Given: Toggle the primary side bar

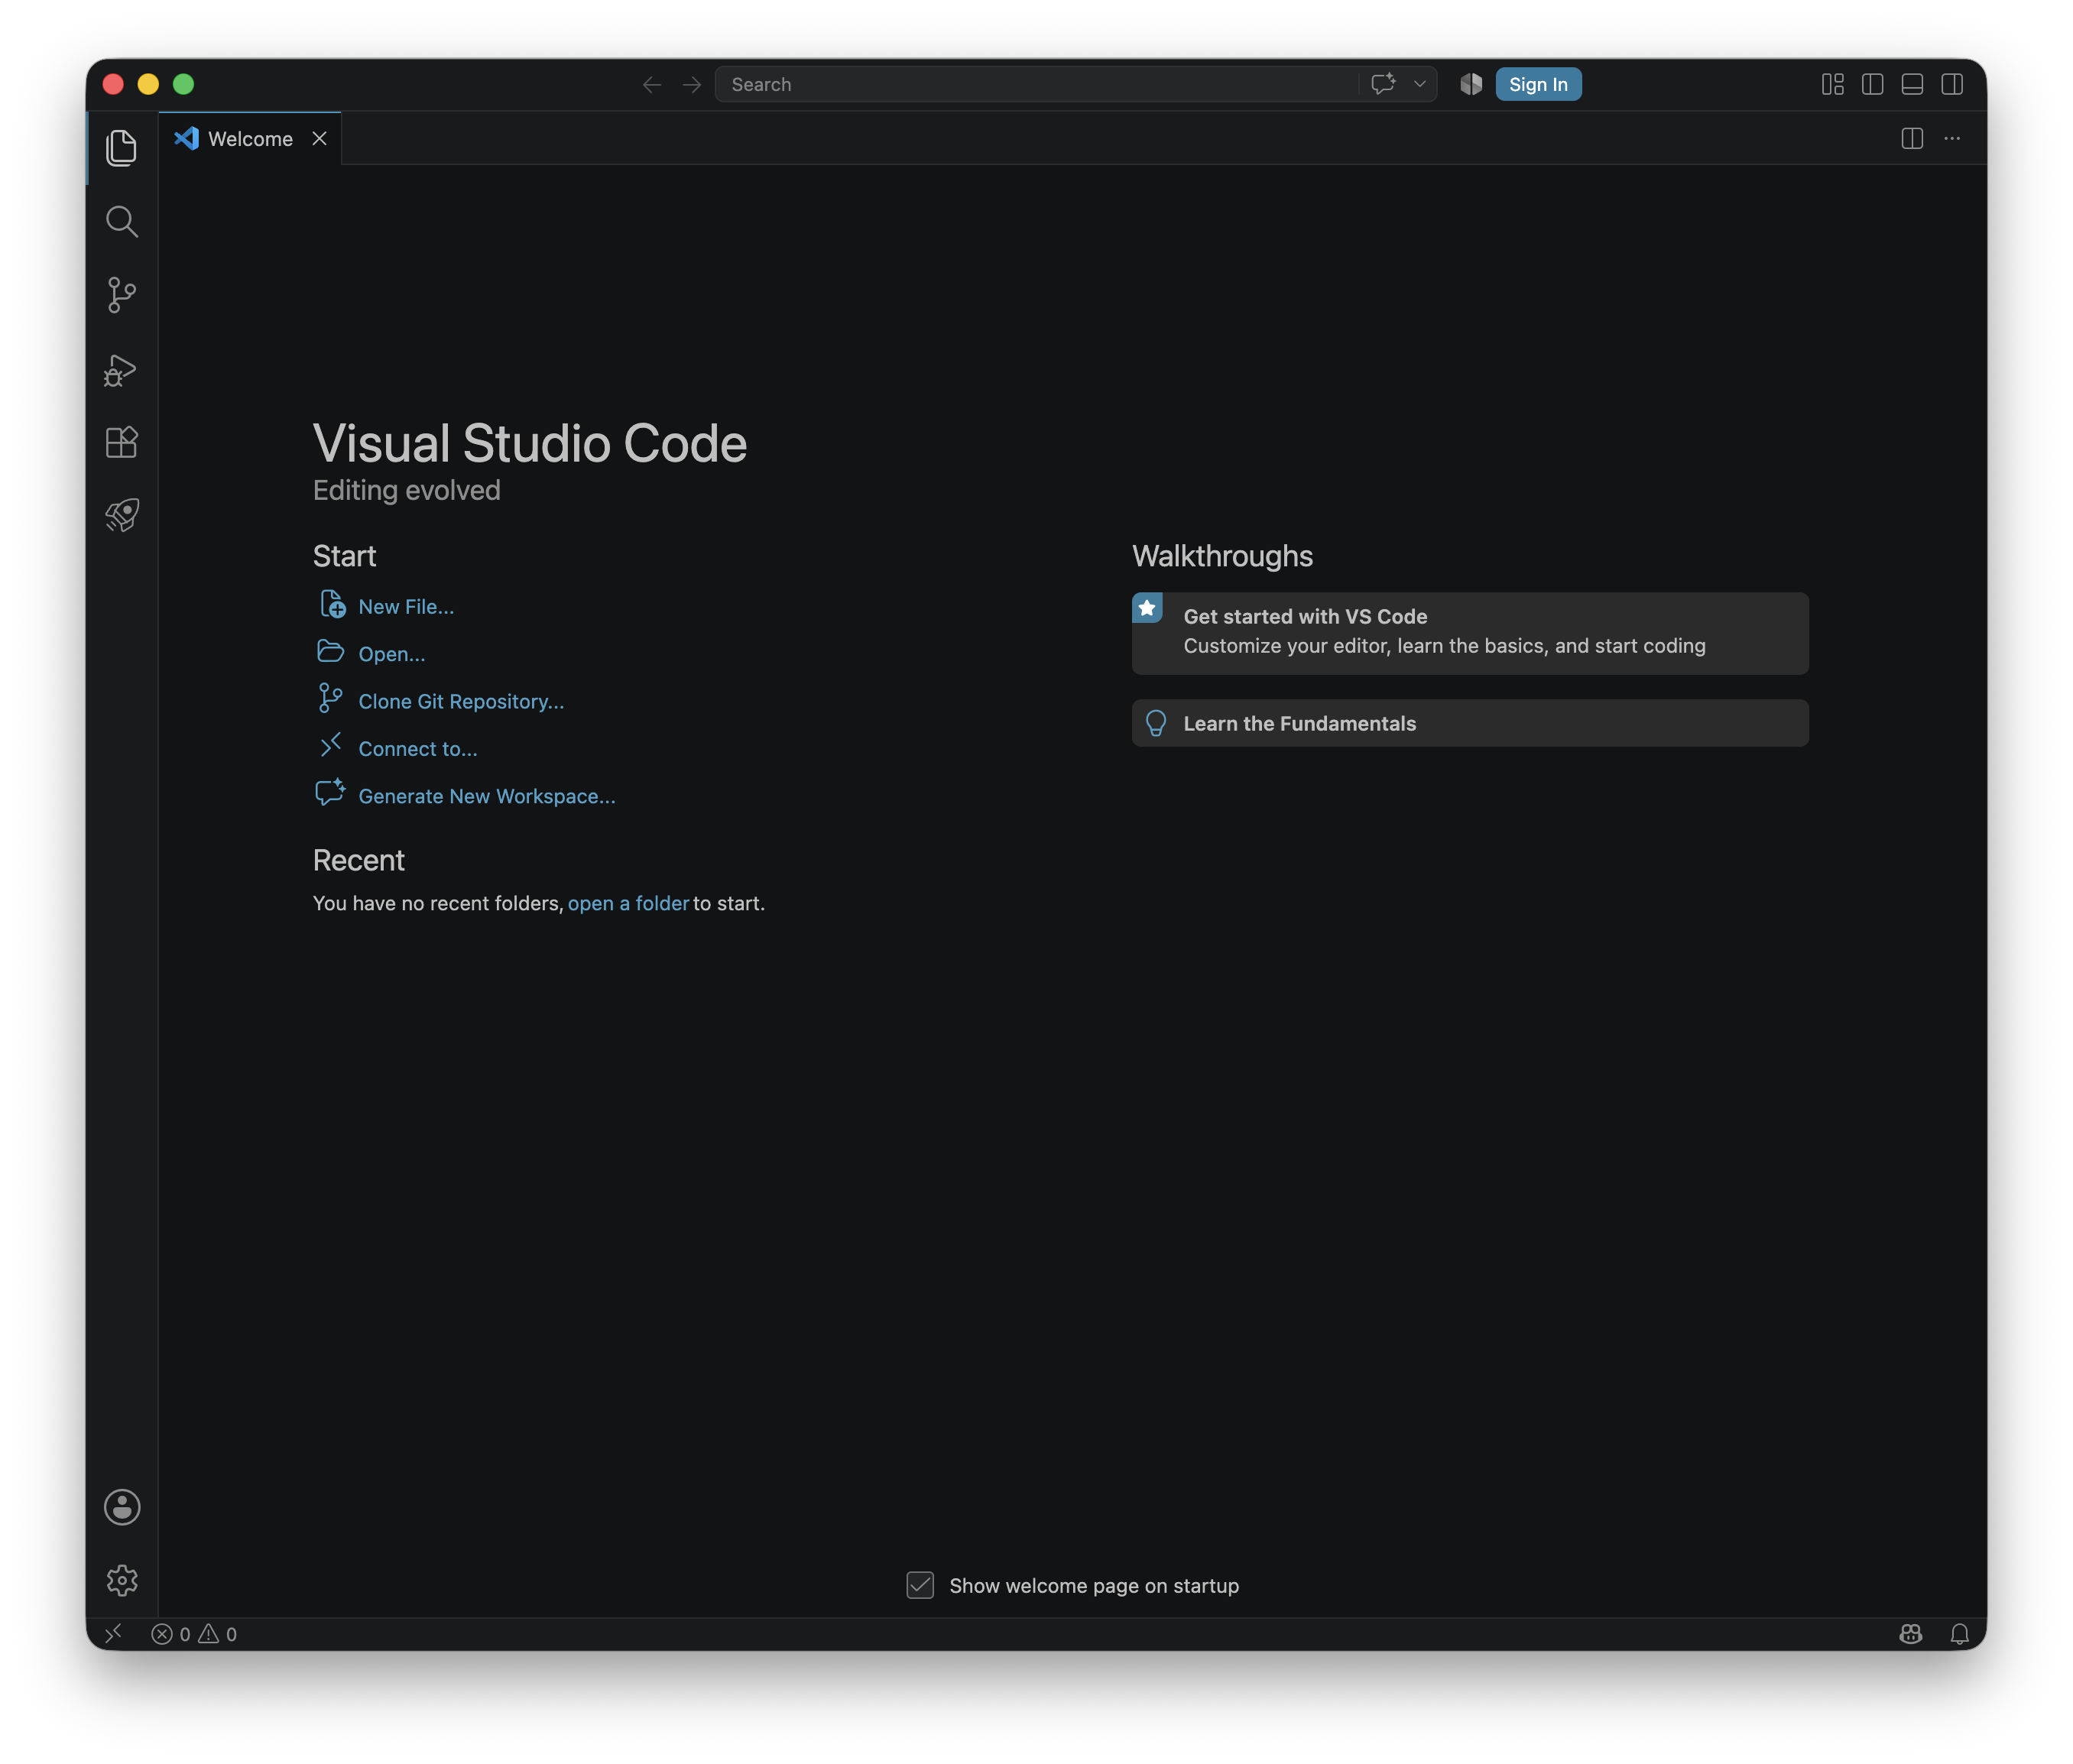Looking at the screenshot, I should coord(1873,84).
